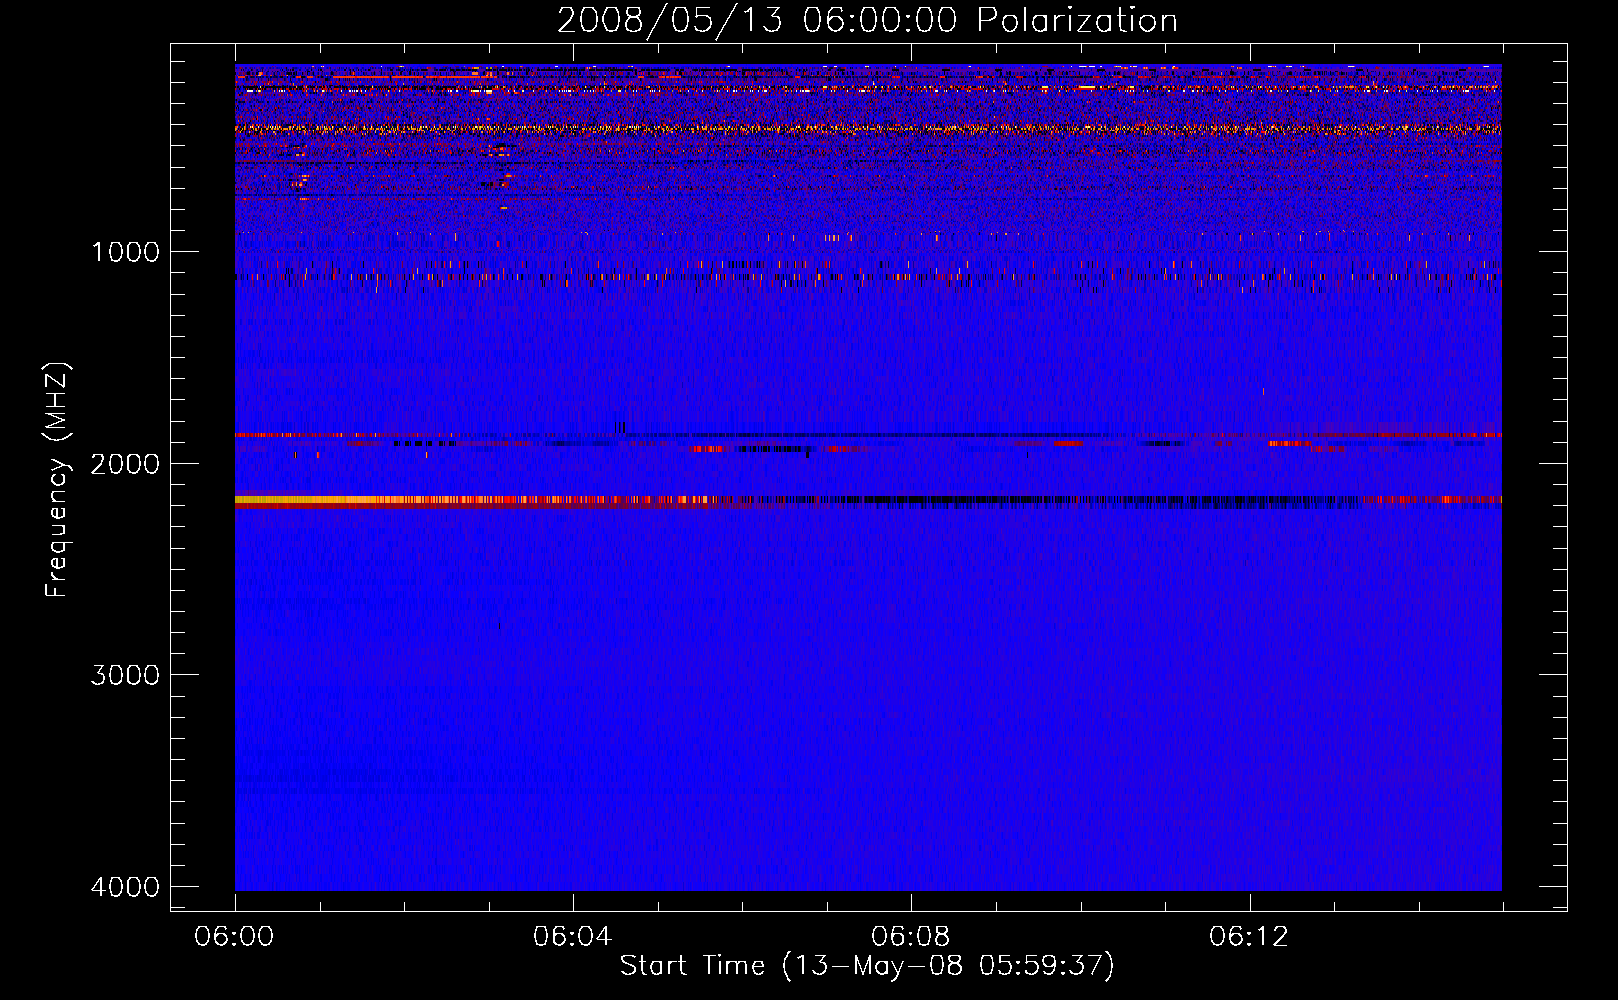Click the '06:08' time tick label

pyautogui.click(x=910, y=937)
